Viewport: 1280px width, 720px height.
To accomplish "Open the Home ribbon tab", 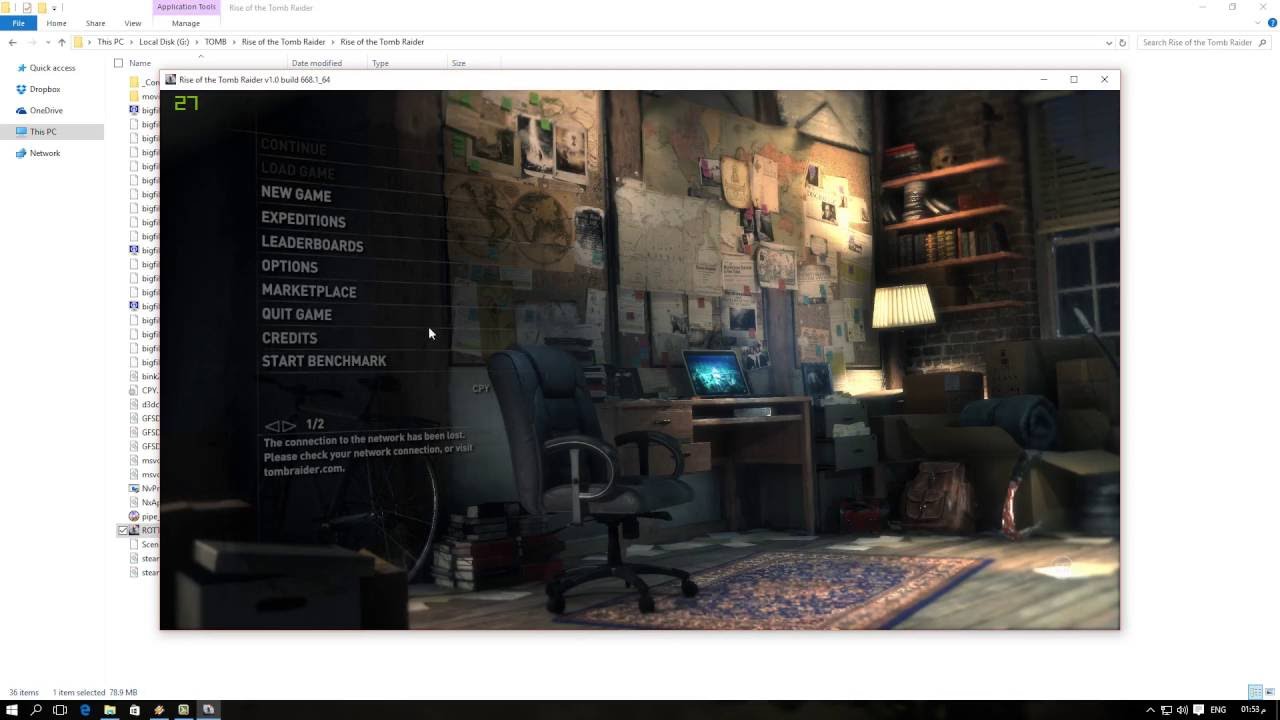I will [56, 23].
